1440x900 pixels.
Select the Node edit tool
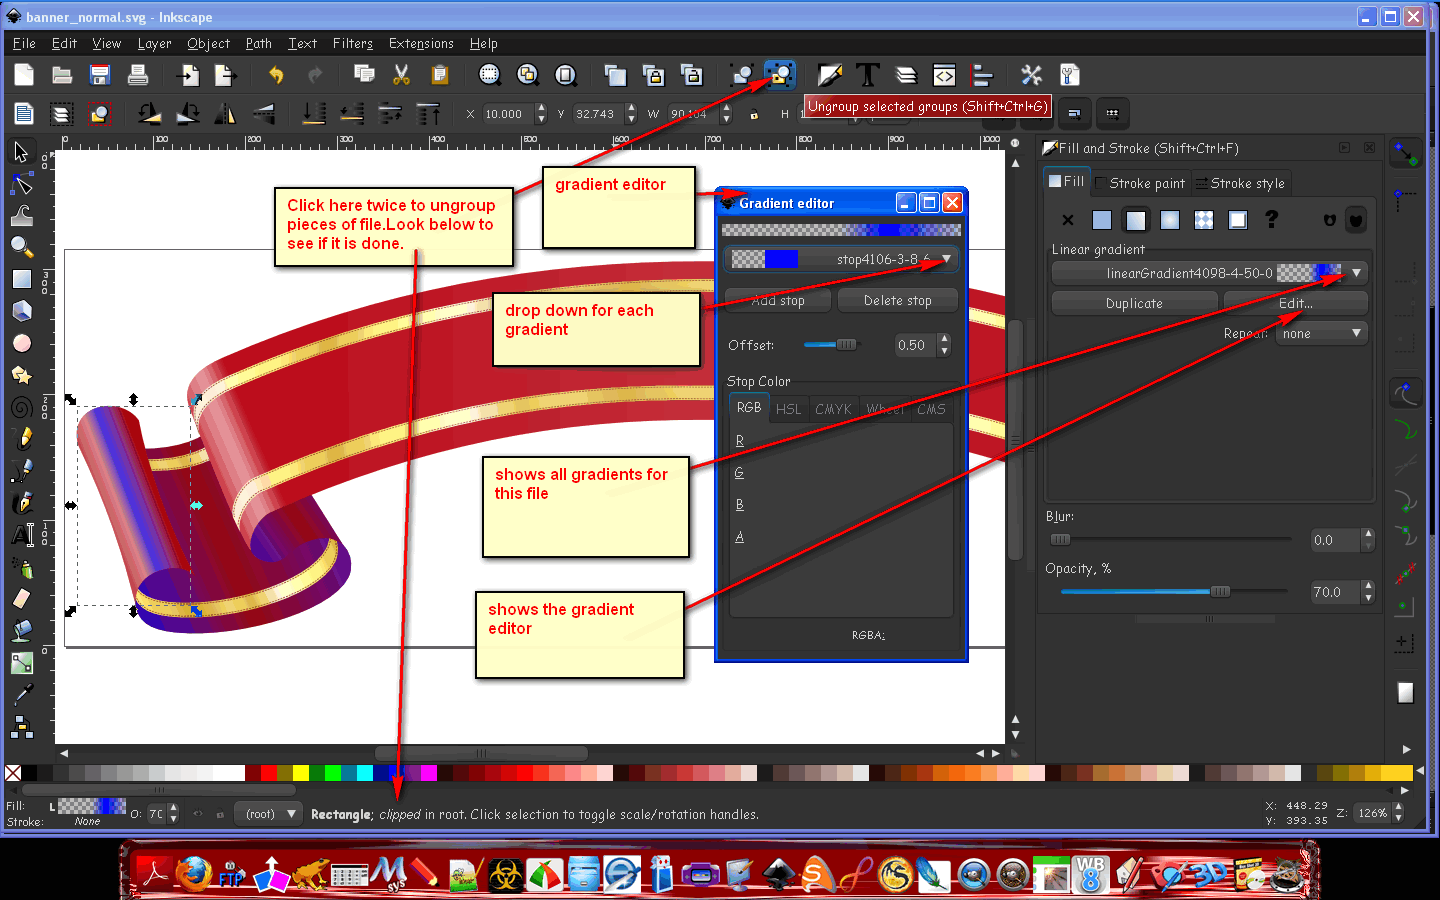point(21,184)
